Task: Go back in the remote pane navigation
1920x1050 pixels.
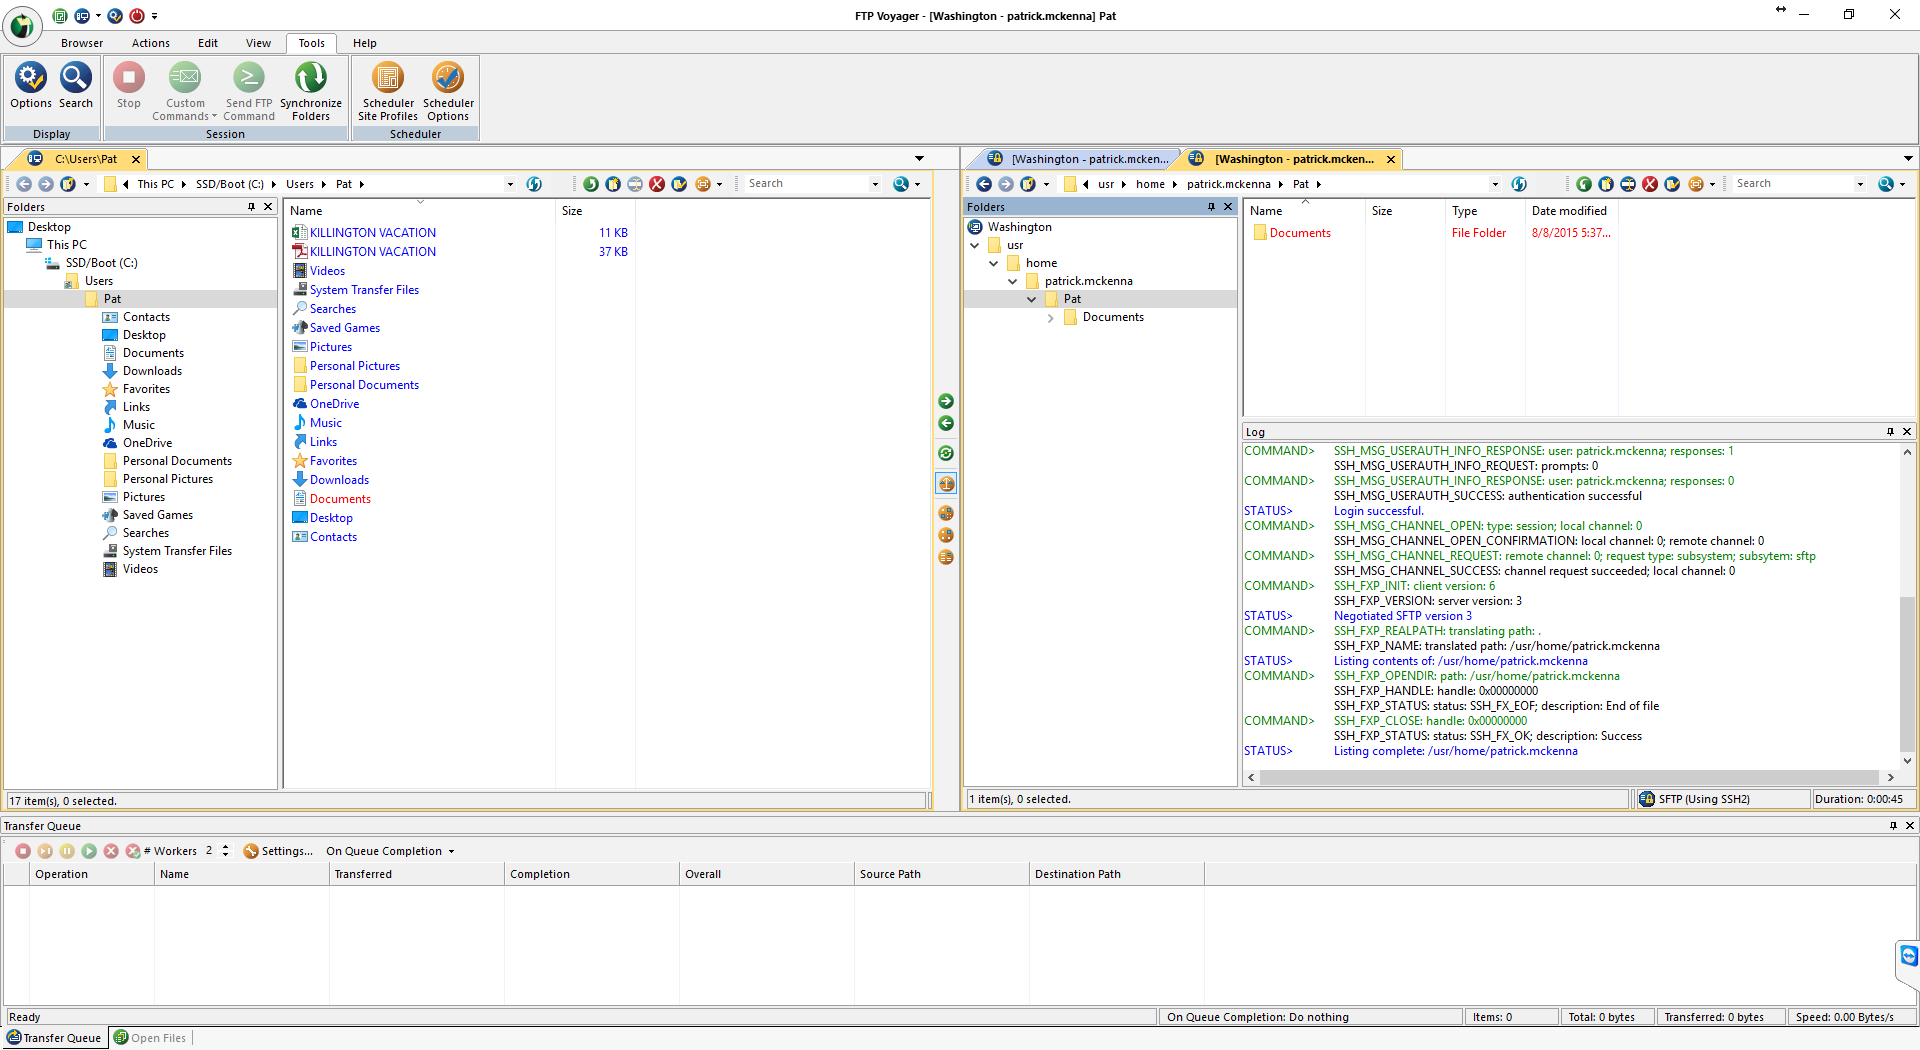Action: coord(984,184)
